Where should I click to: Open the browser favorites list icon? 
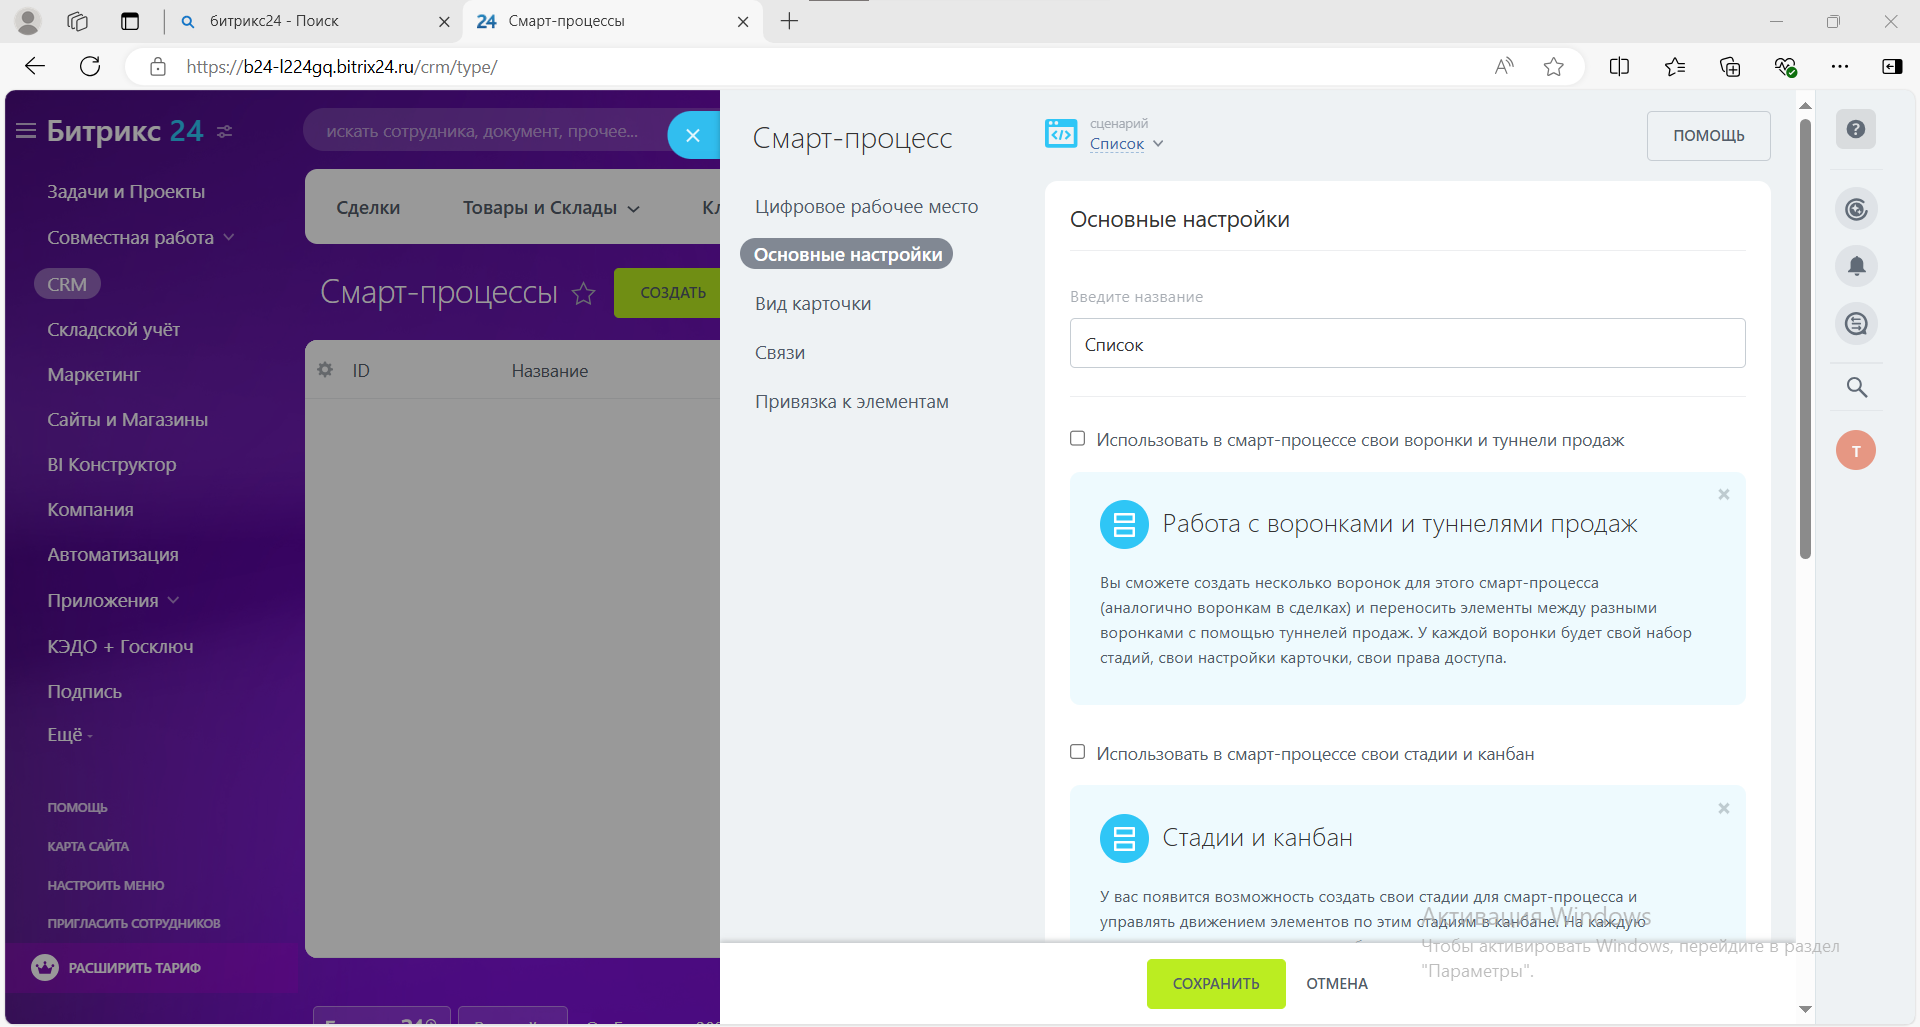(1675, 67)
